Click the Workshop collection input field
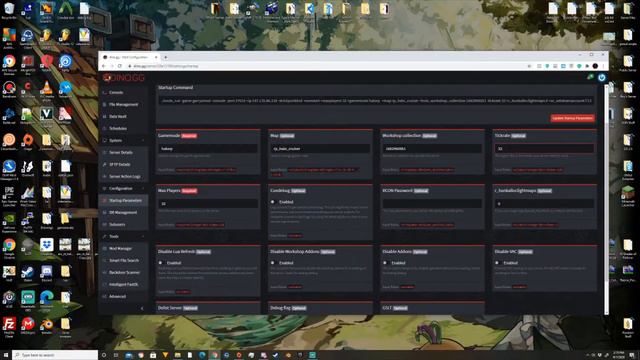 (432, 149)
